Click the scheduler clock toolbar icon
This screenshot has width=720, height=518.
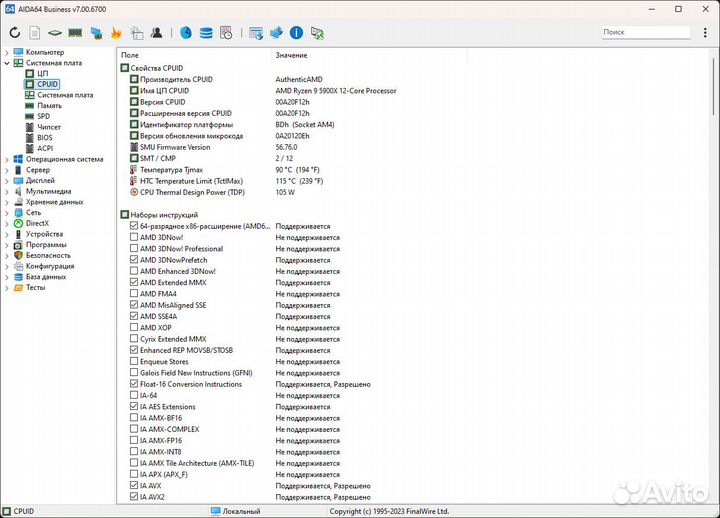[x=226, y=33]
